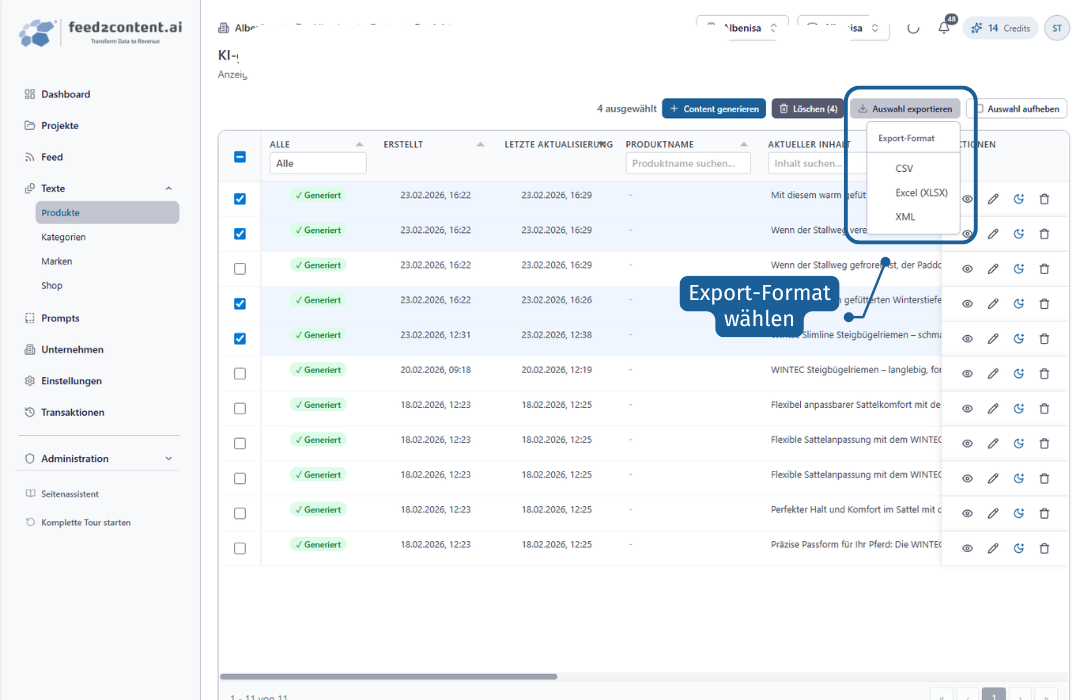Image resolution: width=1080 pixels, height=700 pixels.
Task: Delete the 20.02.2026 09:18 row
Action: pyautogui.click(x=1044, y=373)
